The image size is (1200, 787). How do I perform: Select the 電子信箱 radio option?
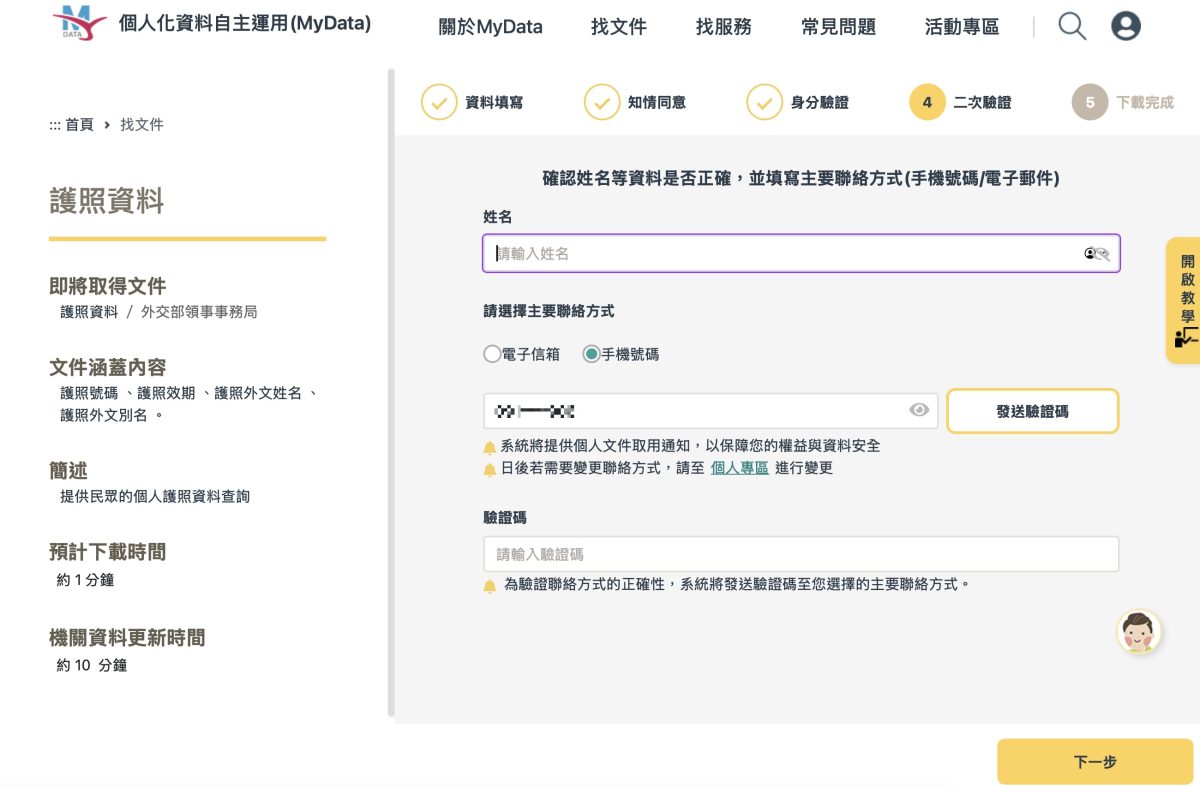[491, 354]
